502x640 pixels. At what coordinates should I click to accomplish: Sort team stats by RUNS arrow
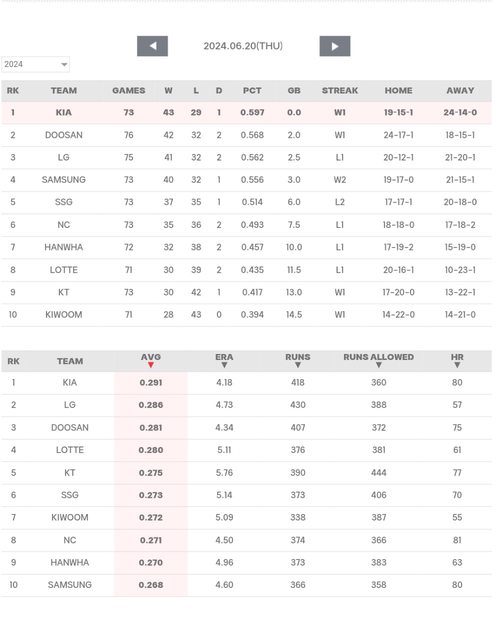[298, 365]
